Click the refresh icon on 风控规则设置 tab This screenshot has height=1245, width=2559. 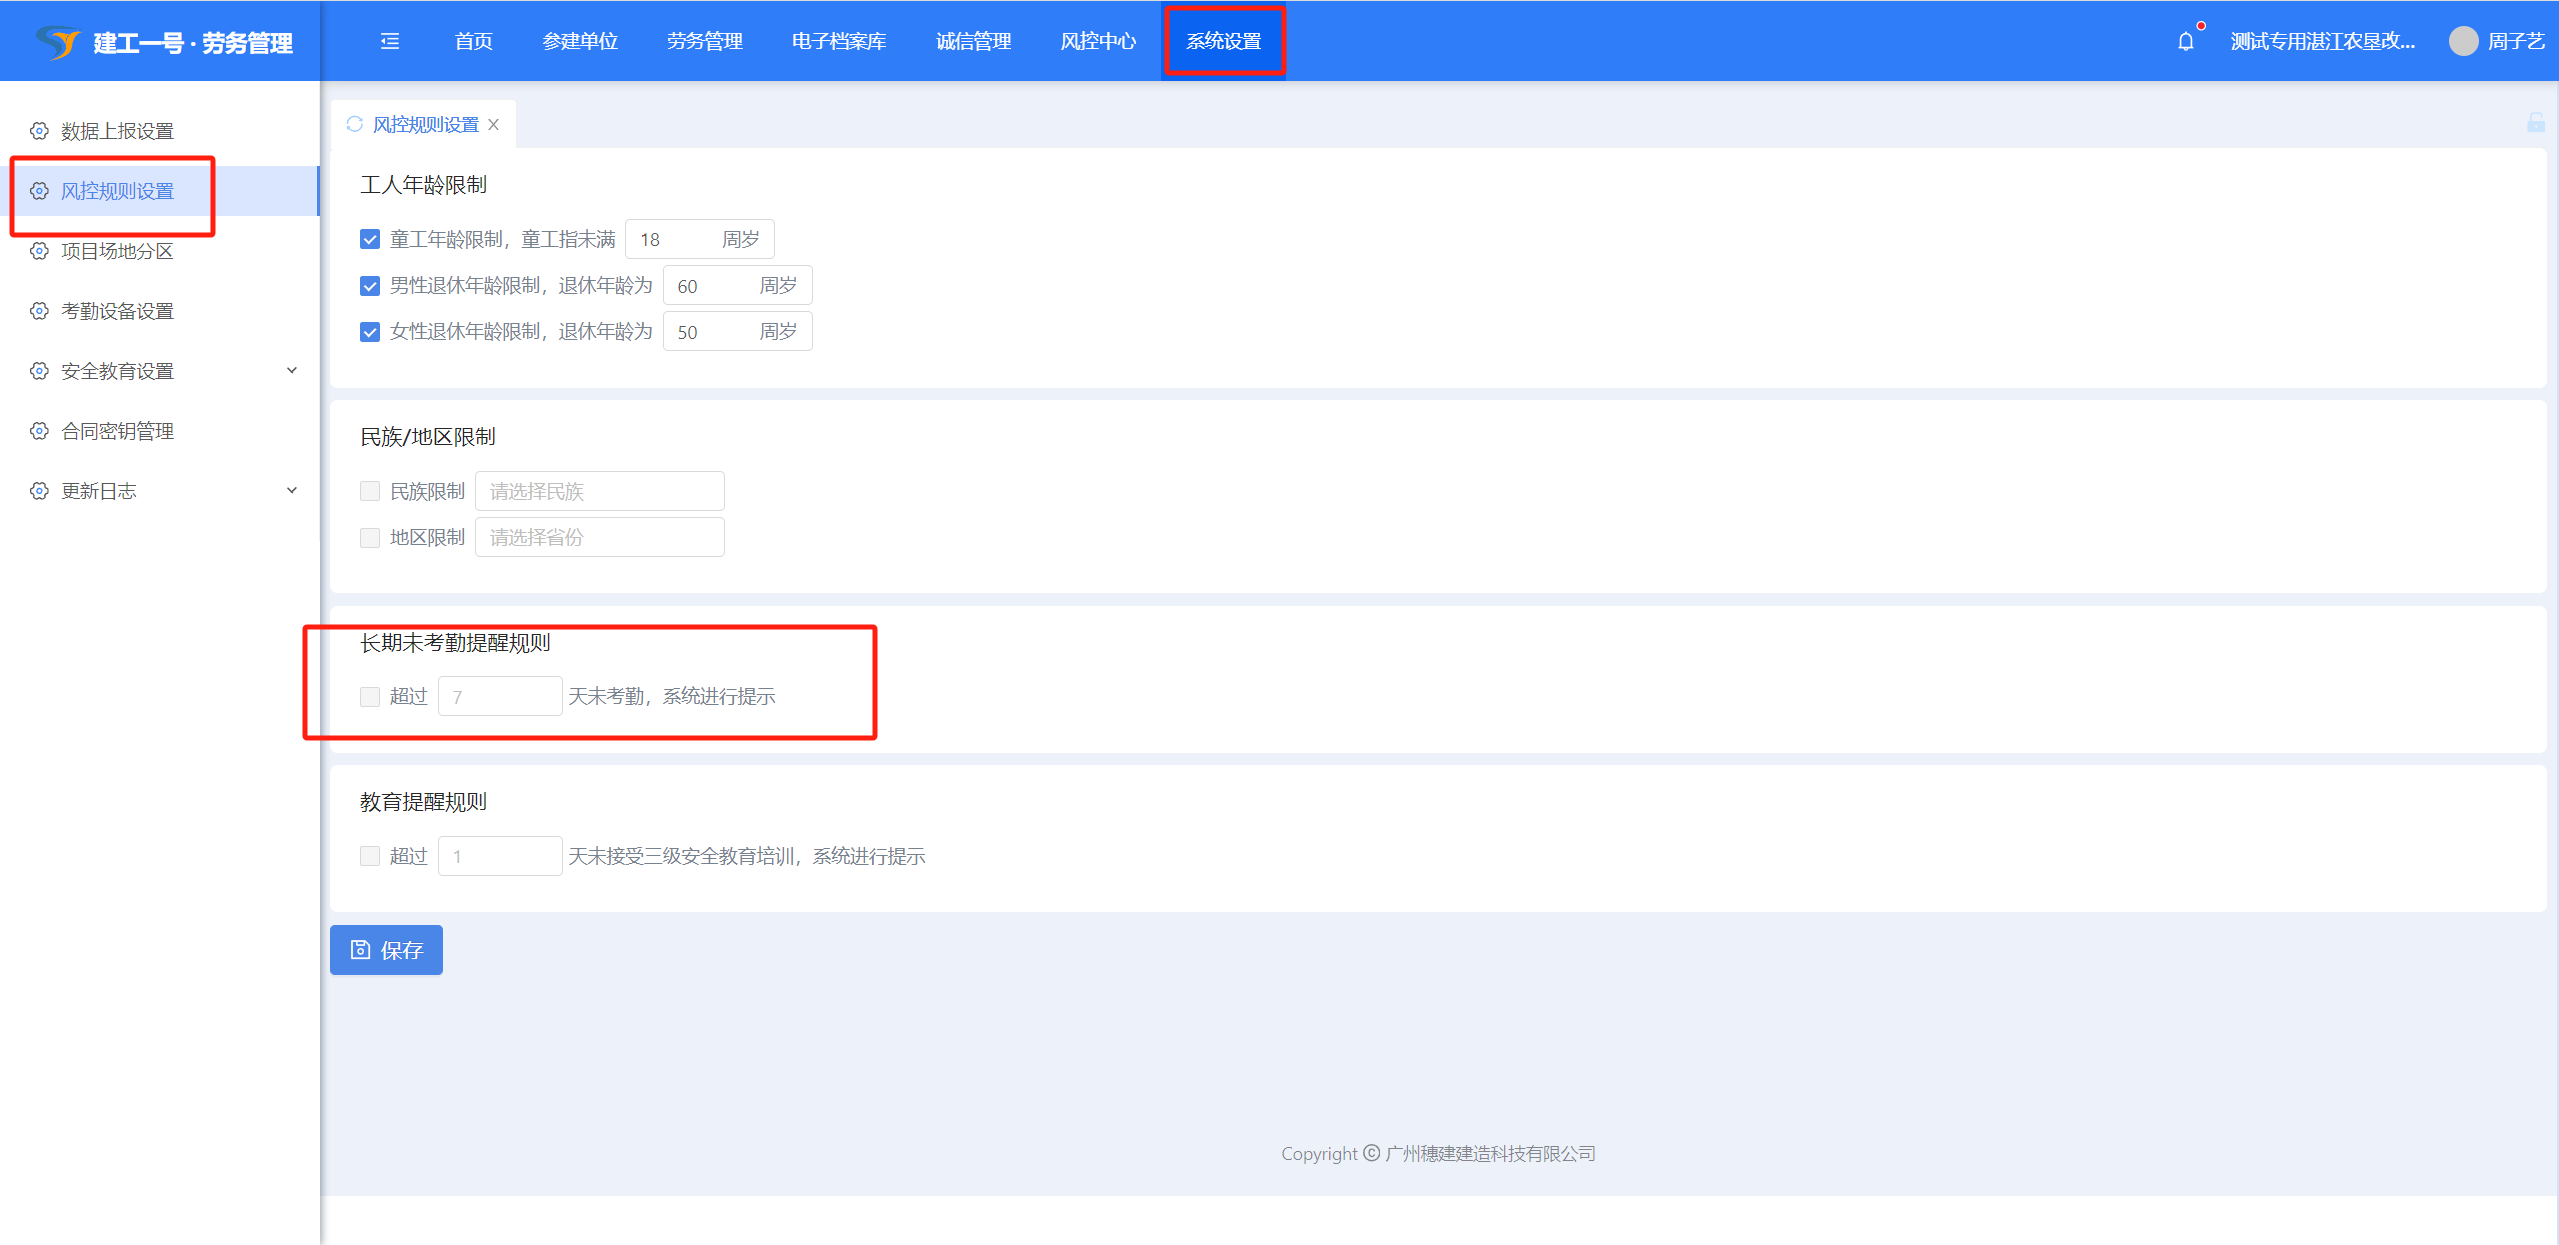click(x=354, y=124)
